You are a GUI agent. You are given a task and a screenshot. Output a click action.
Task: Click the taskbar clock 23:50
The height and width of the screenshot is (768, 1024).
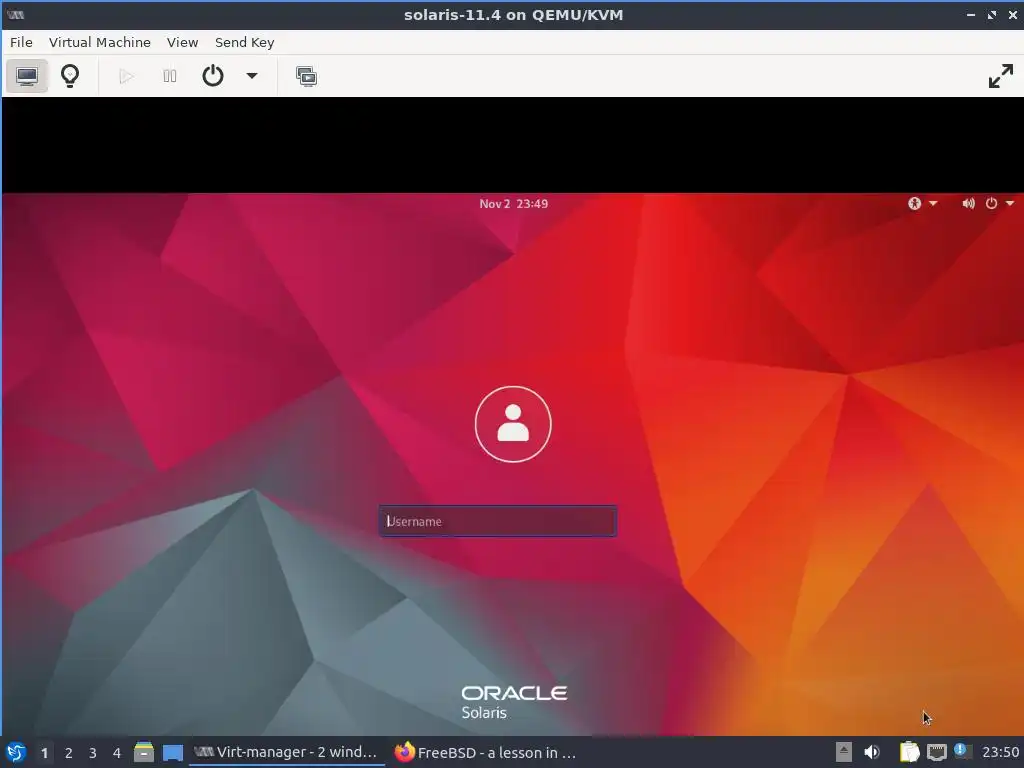click(1000, 752)
